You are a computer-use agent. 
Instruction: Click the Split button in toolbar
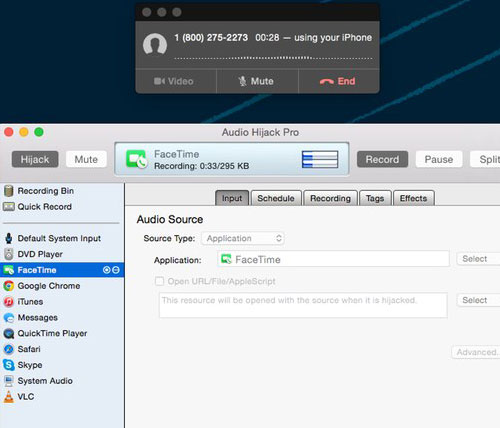485,159
